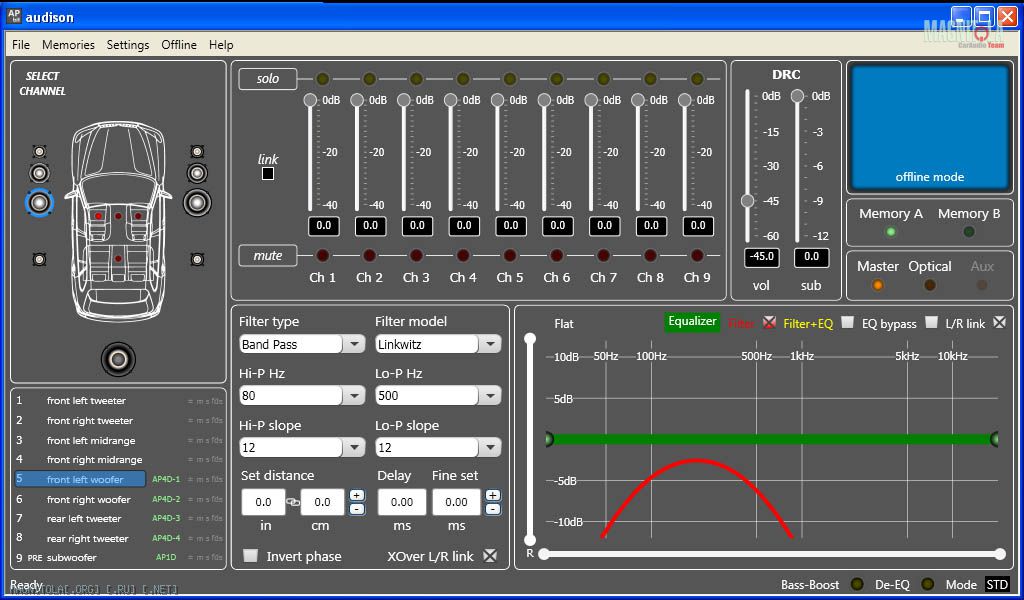Select subwoofer row in channel list
The width and height of the screenshot is (1024, 600).
[119, 558]
